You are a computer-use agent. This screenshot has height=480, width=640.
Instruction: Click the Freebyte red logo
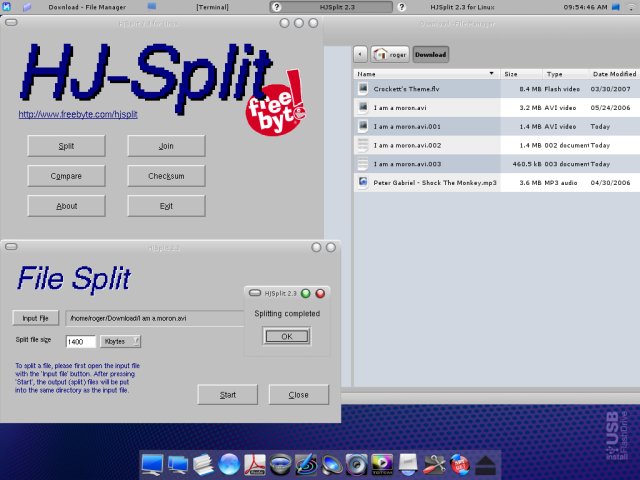[x=276, y=104]
